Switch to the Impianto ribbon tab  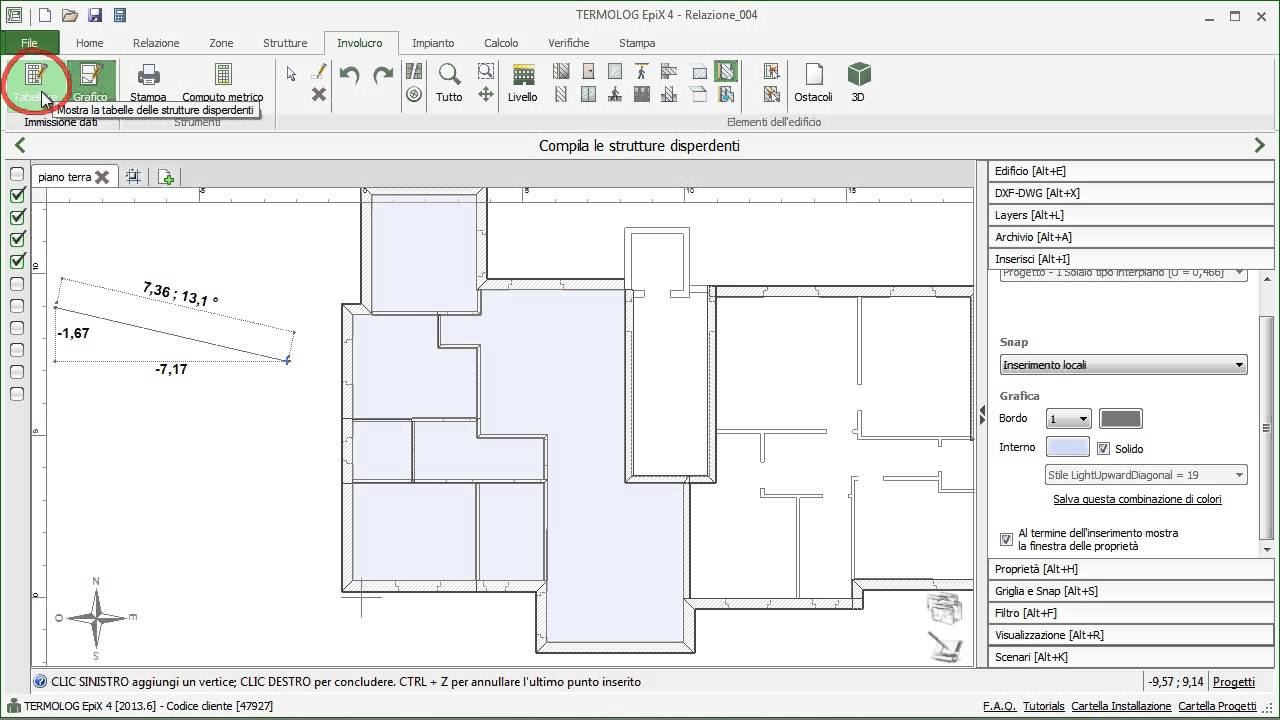433,43
